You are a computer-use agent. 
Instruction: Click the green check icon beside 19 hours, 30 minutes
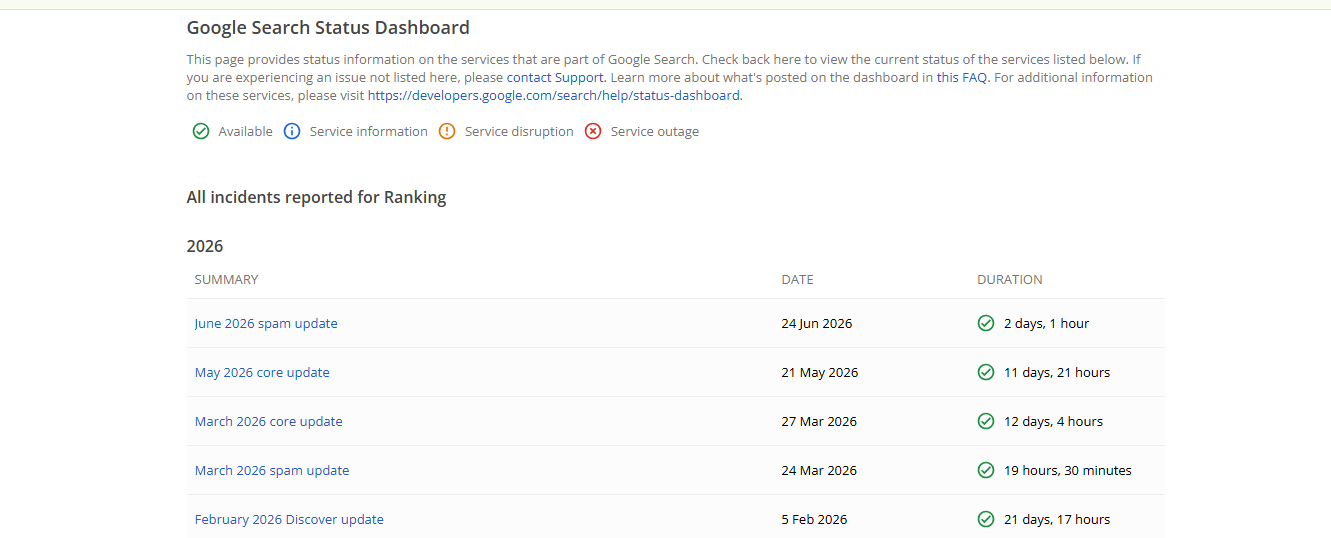(986, 470)
